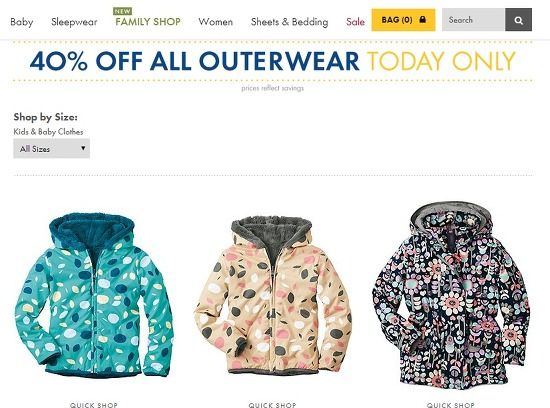Open the Sale link

(355, 22)
